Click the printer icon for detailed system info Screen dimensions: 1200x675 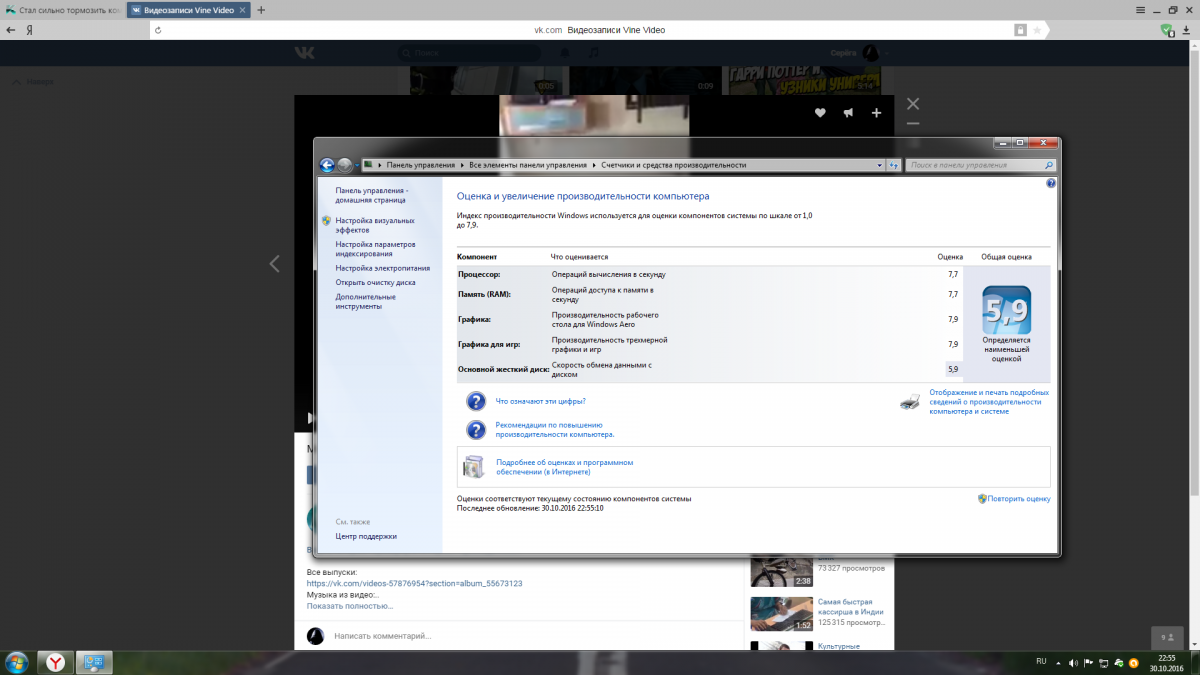tap(910, 402)
